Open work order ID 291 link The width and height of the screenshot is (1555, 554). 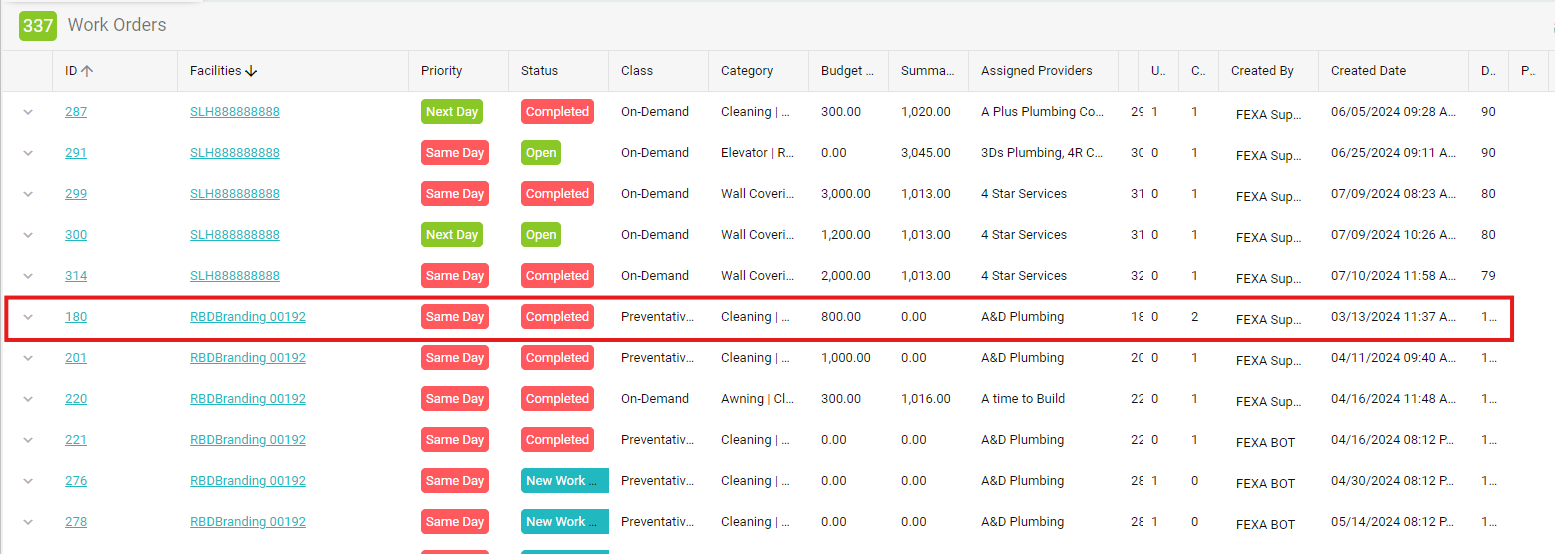tap(76, 153)
